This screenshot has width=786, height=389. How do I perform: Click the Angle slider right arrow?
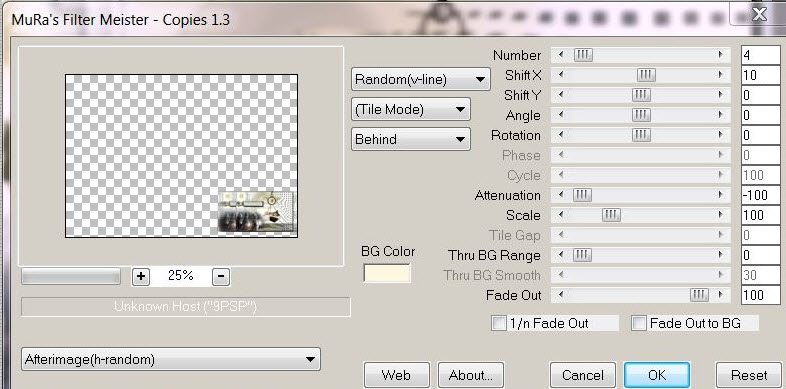[x=721, y=115]
